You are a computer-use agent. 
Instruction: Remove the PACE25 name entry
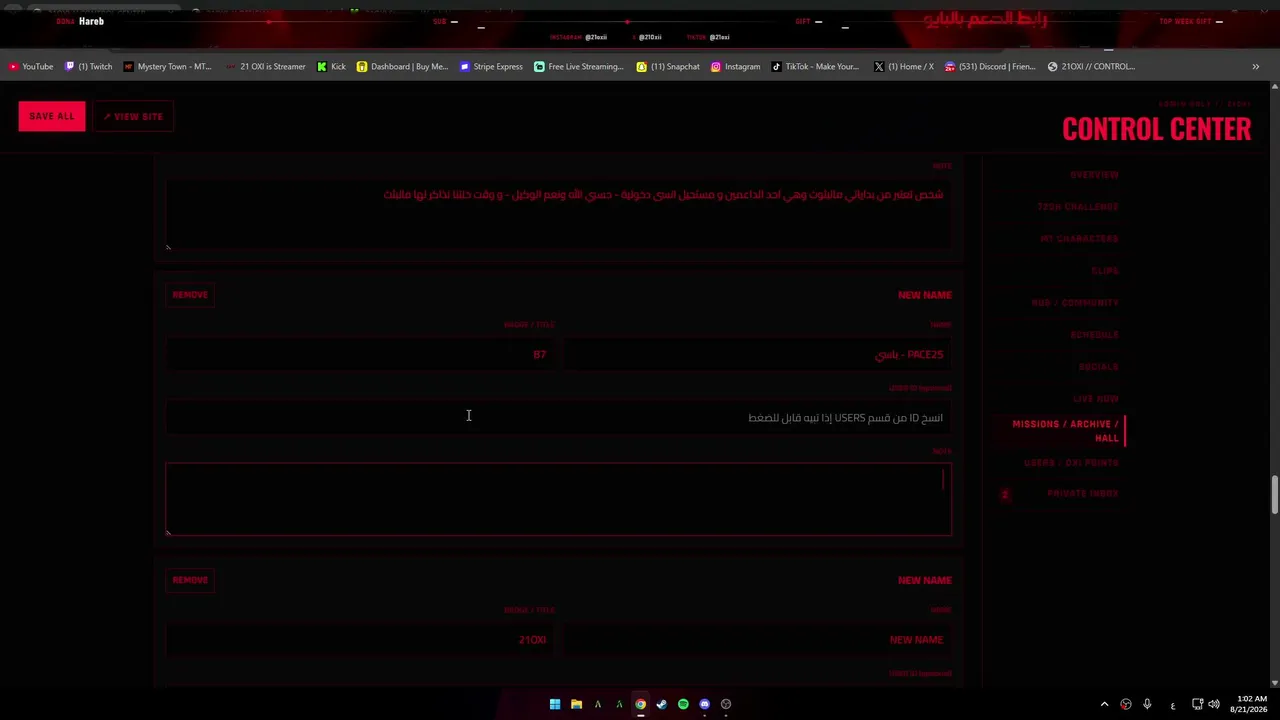pos(190,295)
